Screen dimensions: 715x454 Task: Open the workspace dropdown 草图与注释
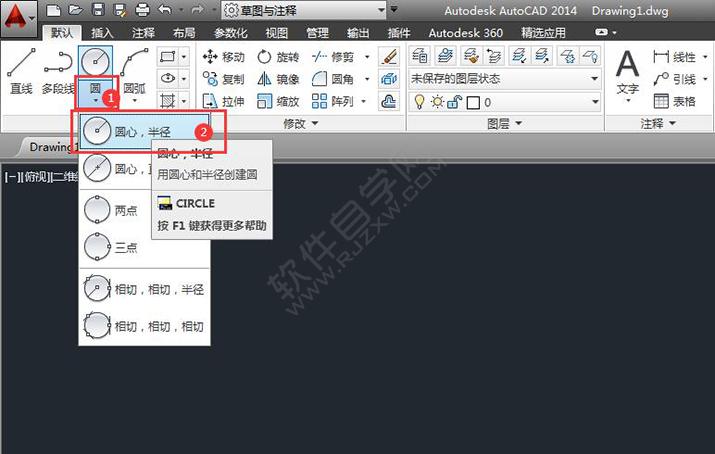[x=304, y=10]
